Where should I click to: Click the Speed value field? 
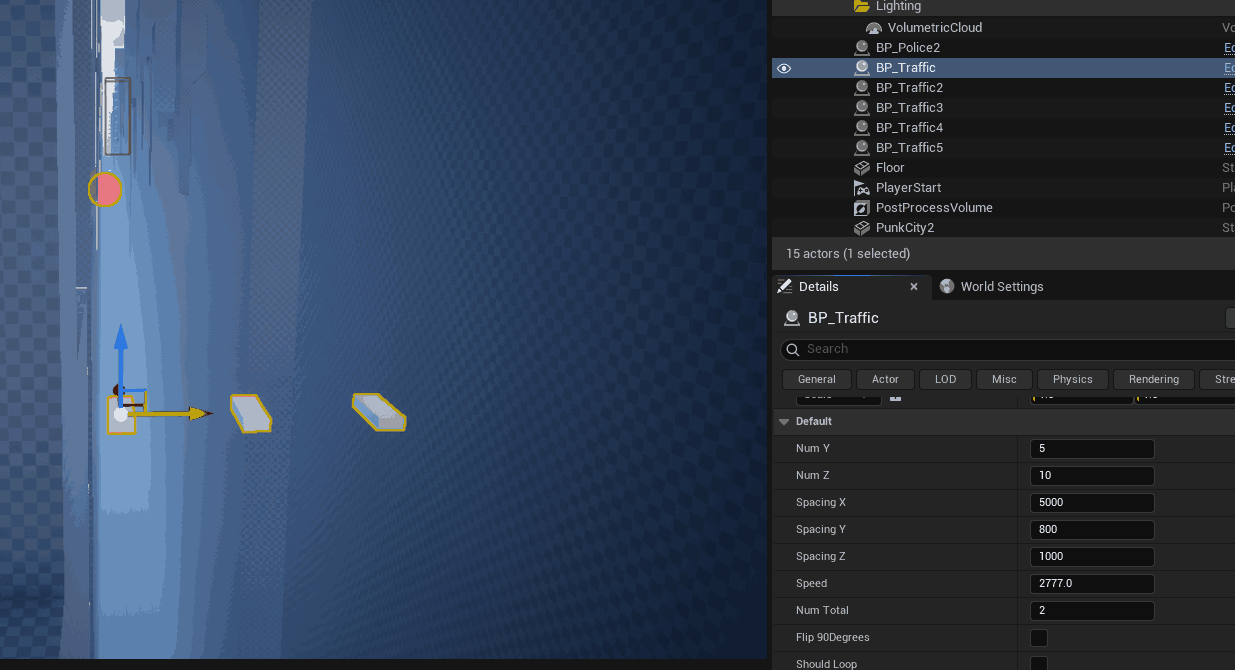(1091, 583)
